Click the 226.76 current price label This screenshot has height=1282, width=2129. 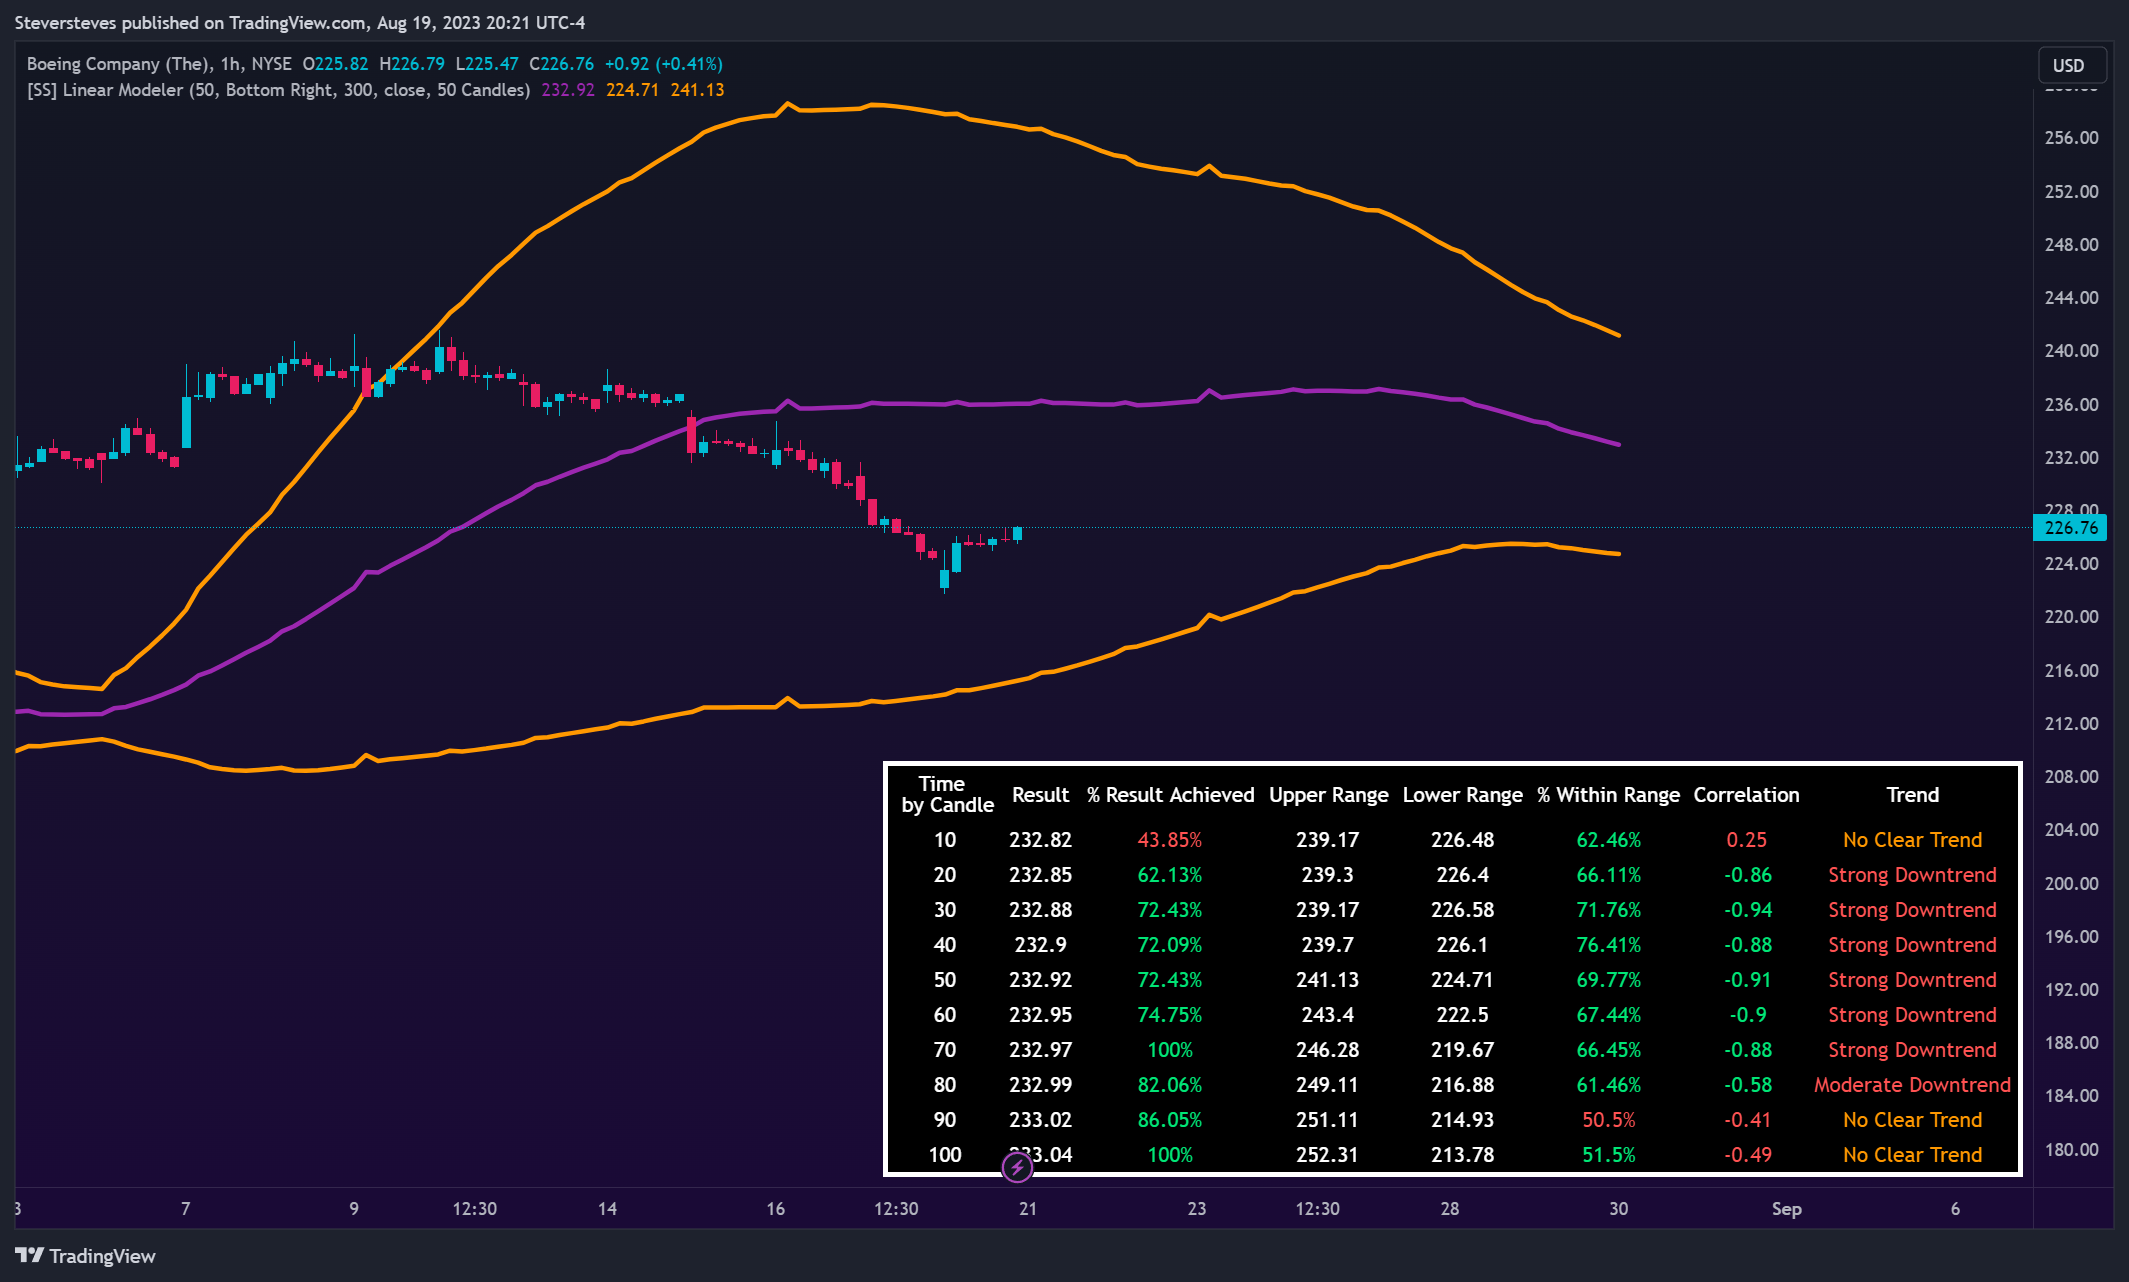[x=2070, y=528]
